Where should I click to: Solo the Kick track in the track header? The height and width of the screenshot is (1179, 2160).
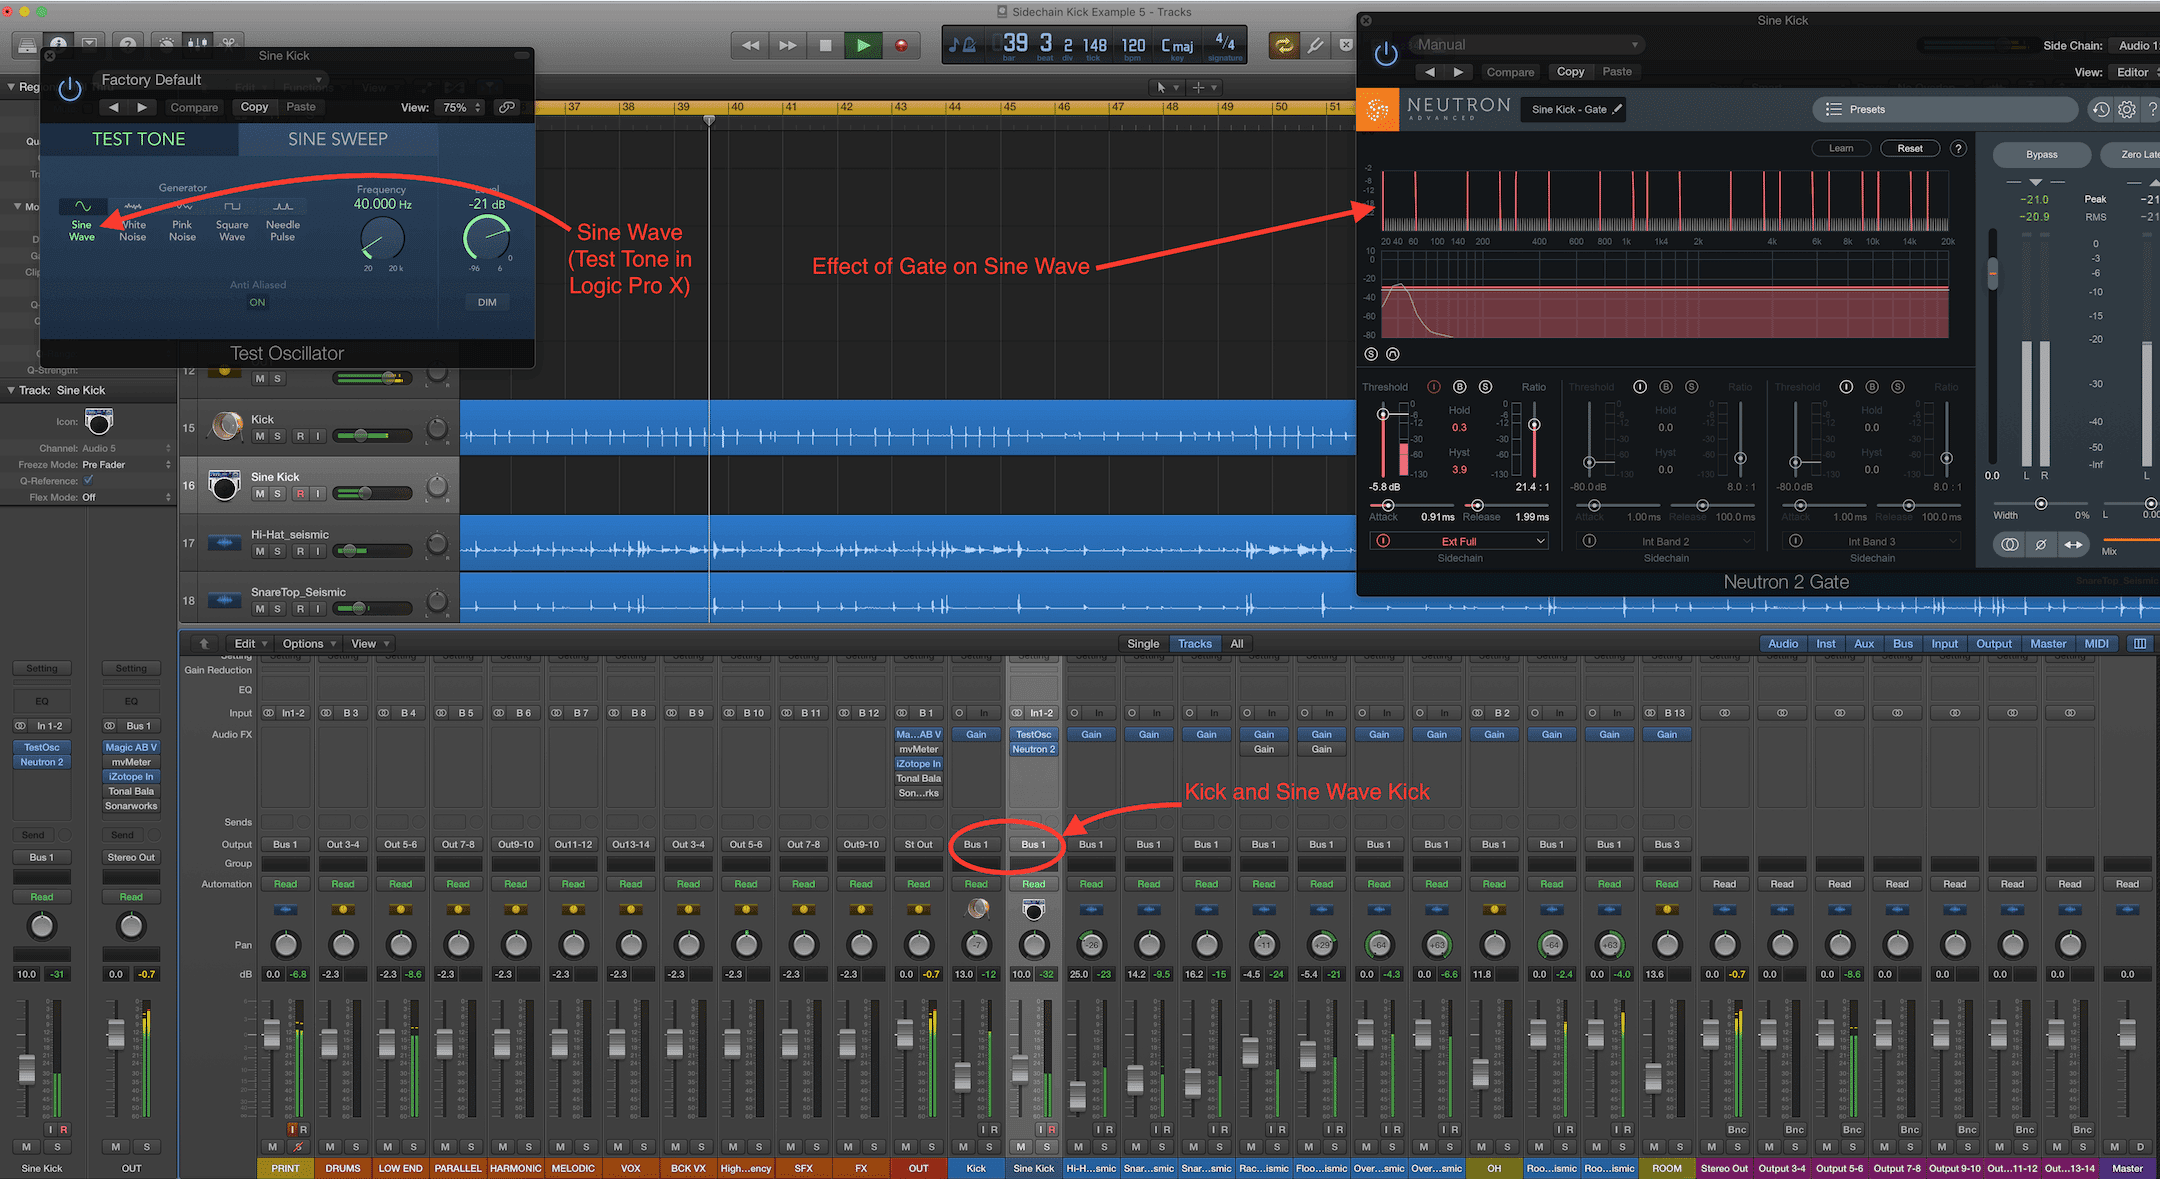click(x=278, y=436)
